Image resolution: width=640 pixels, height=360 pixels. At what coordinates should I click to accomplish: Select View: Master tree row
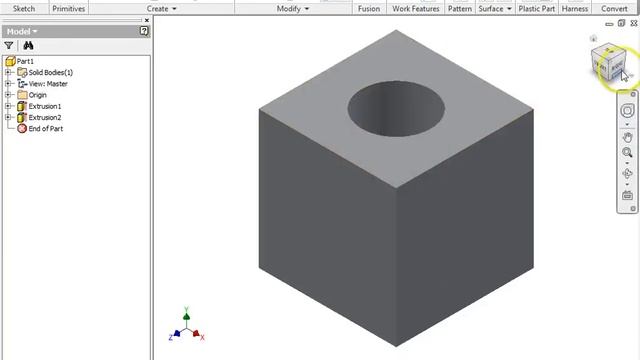pyautogui.click(x=48, y=84)
